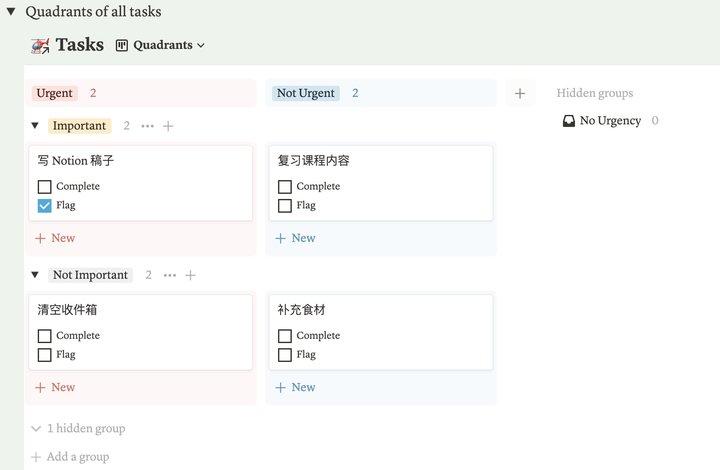Add a new column group with plus

(520, 93)
